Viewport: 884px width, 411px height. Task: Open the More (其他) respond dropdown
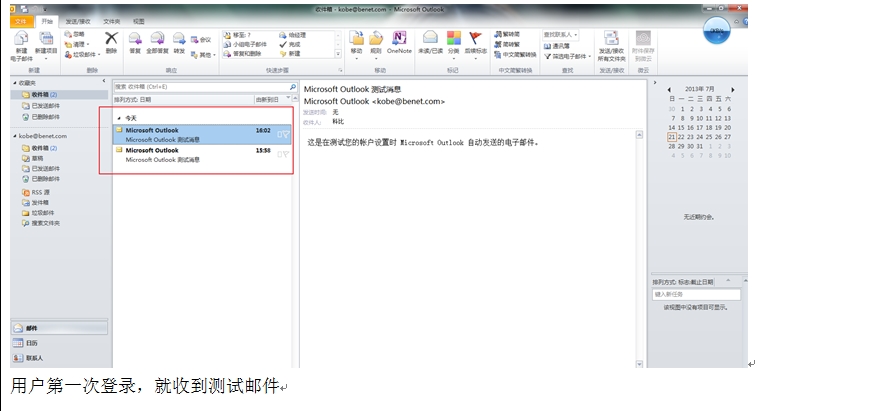(x=203, y=55)
